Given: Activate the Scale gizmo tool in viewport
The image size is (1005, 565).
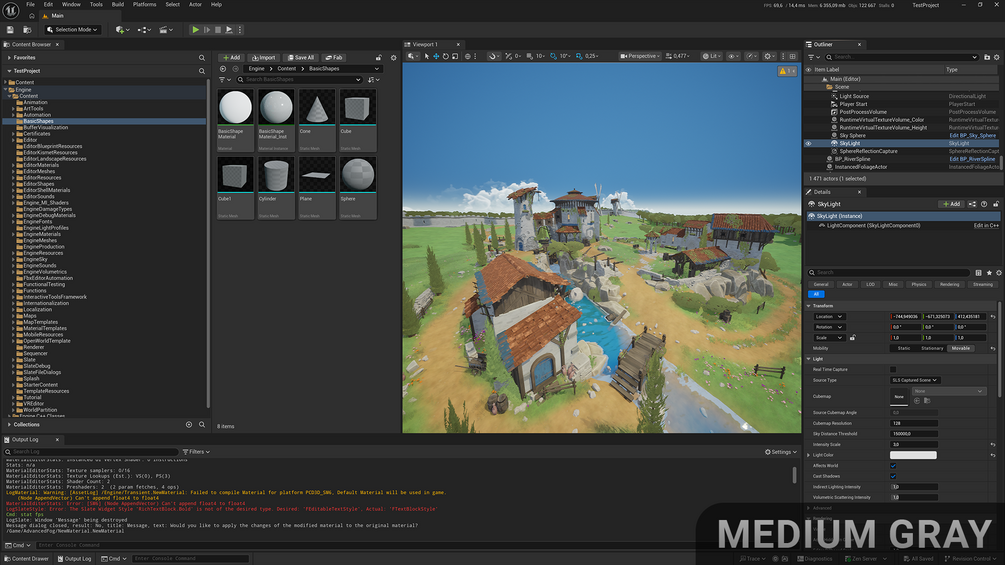Looking at the screenshot, I should (455, 56).
